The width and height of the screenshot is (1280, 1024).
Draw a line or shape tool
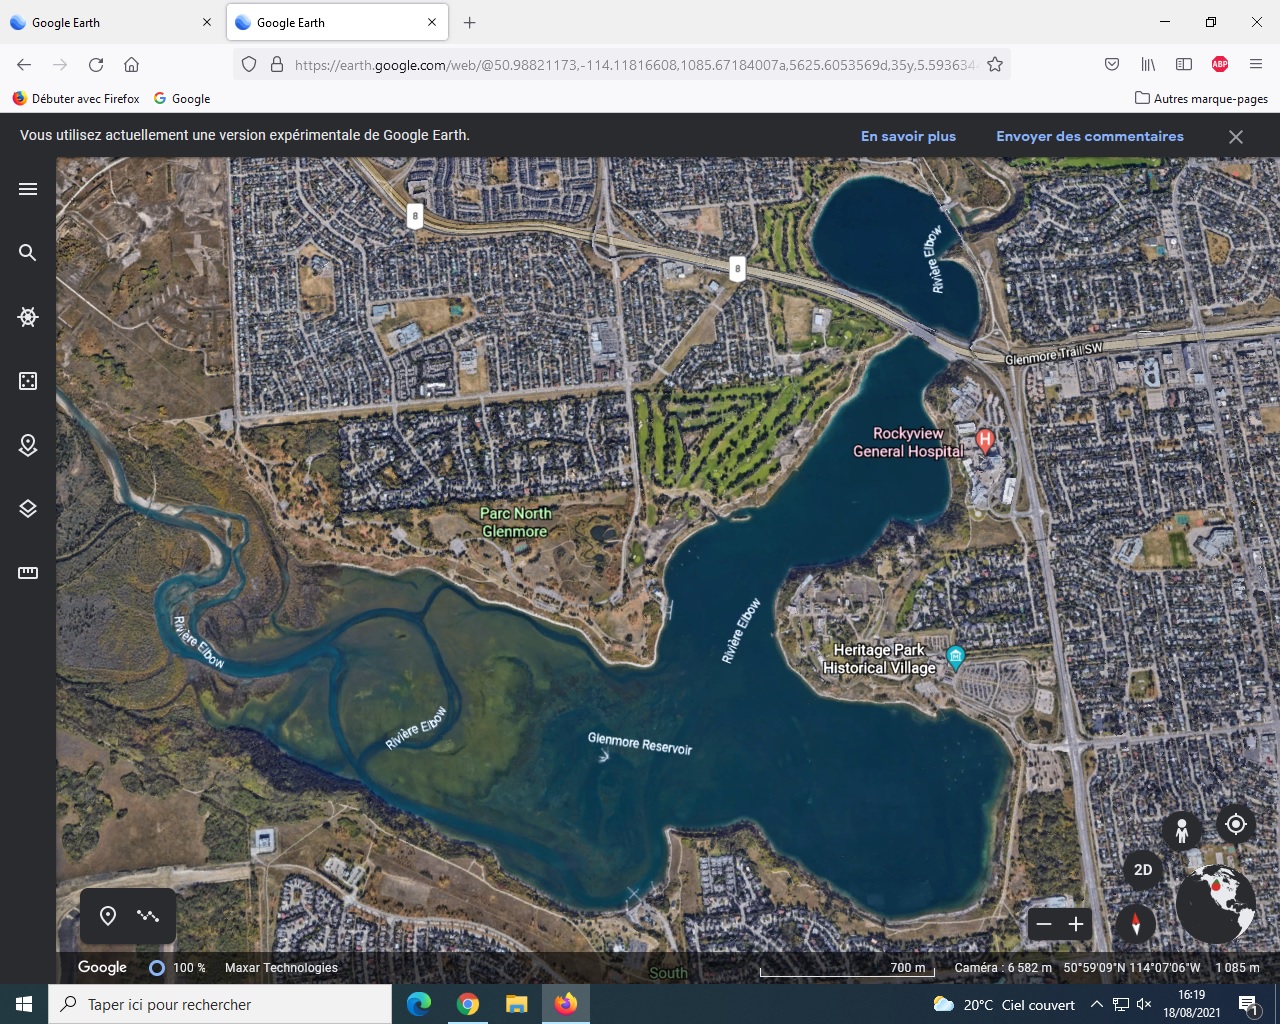pyautogui.click(x=148, y=916)
